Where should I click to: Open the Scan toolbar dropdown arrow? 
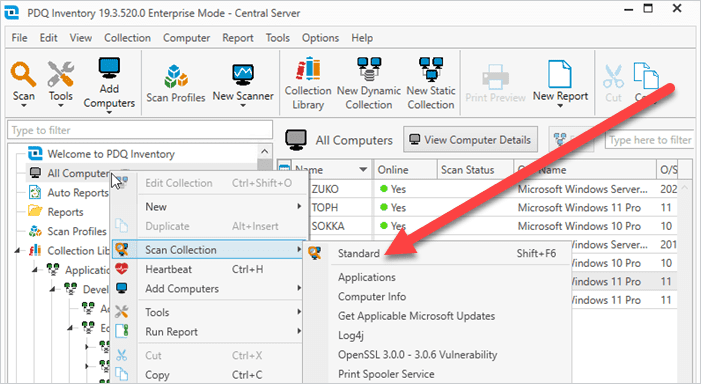pyautogui.click(x=23, y=105)
